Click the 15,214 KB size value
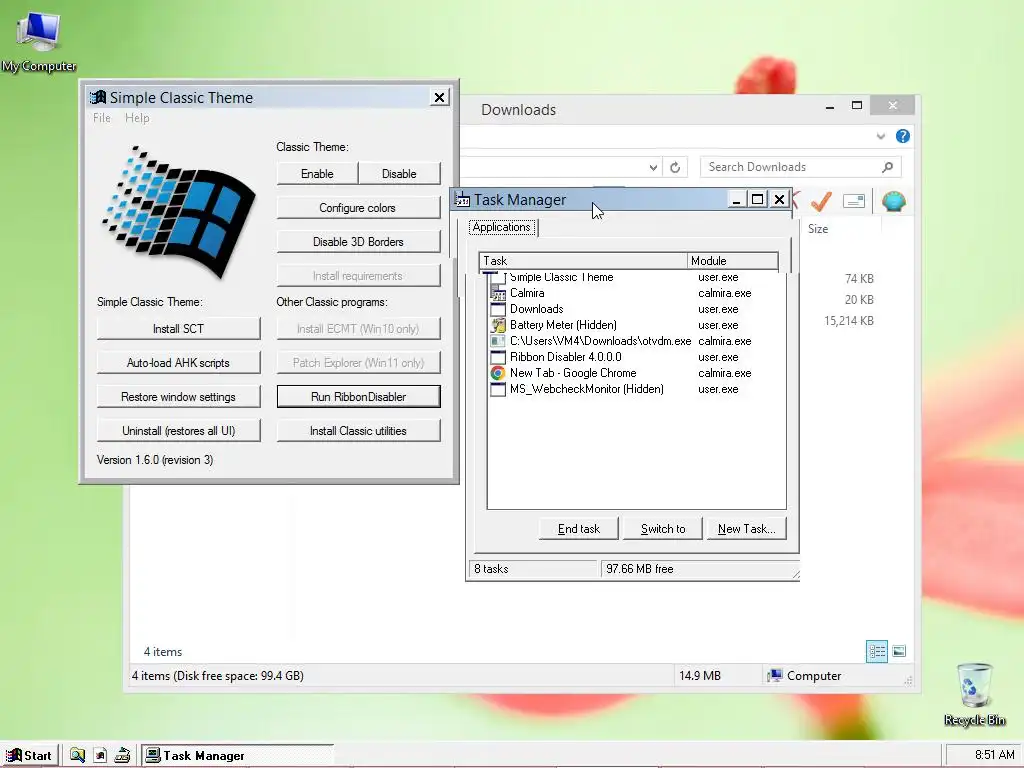Image resolution: width=1024 pixels, height=768 pixels. (x=848, y=321)
